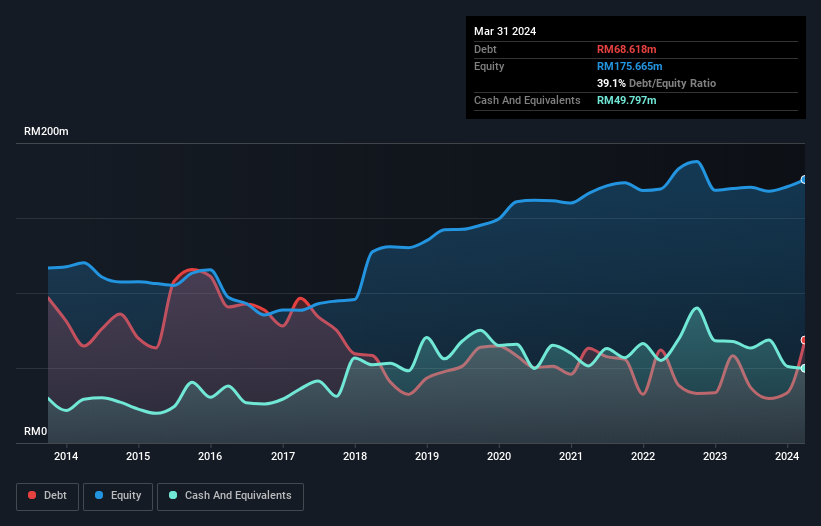Click the blue Equity endpoint marker
This screenshot has width=821, height=526.
point(804,180)
